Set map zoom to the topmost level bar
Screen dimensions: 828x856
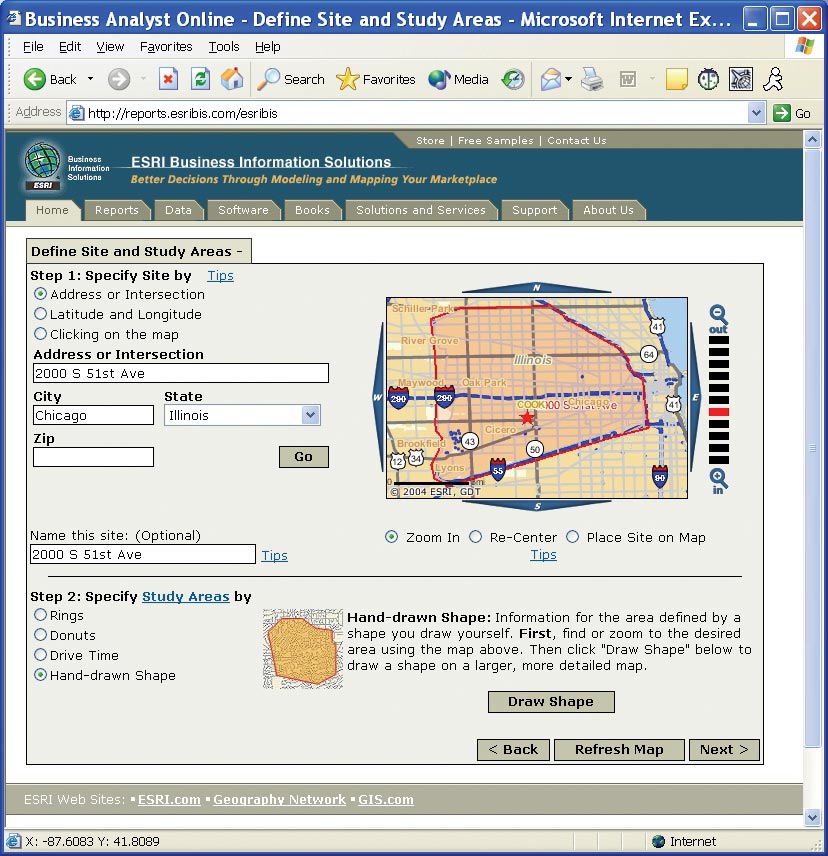pos(719,340)
